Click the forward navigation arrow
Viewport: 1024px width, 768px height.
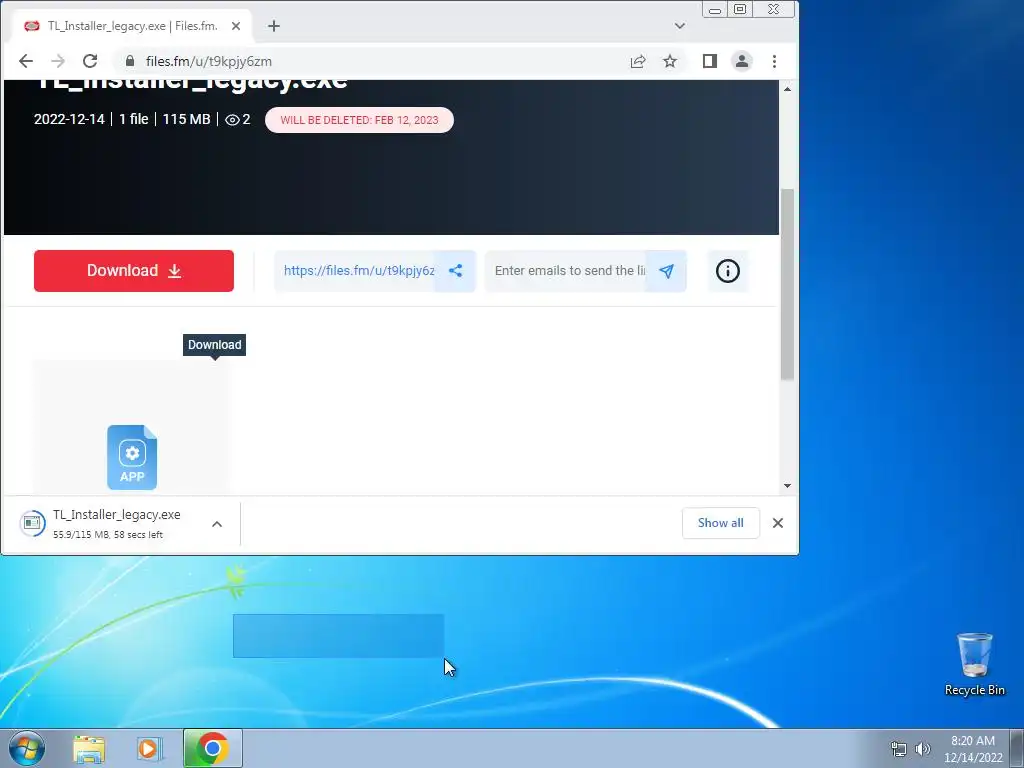tap(58, 61)
